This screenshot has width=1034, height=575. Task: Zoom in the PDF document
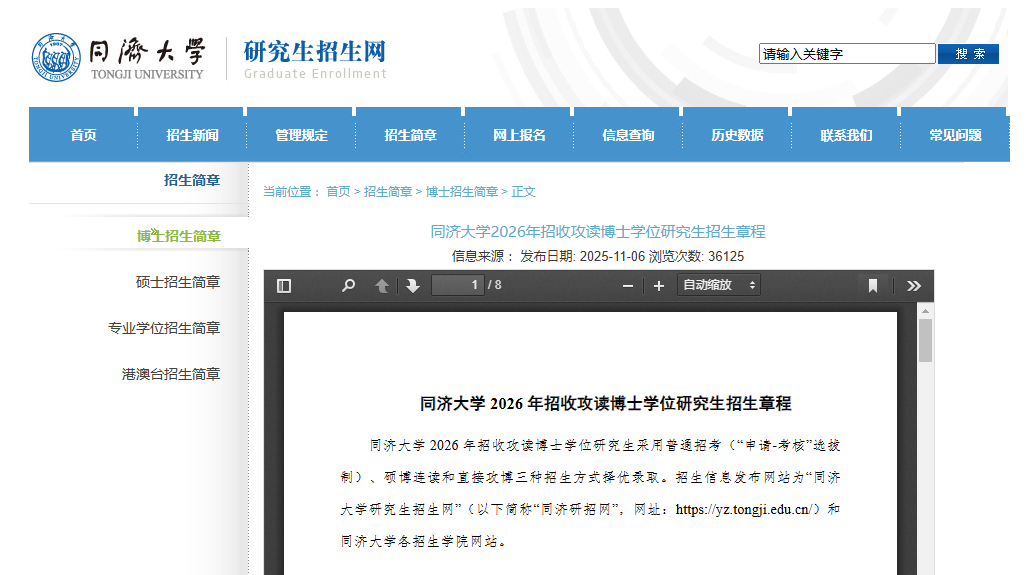tap(658, 286)
